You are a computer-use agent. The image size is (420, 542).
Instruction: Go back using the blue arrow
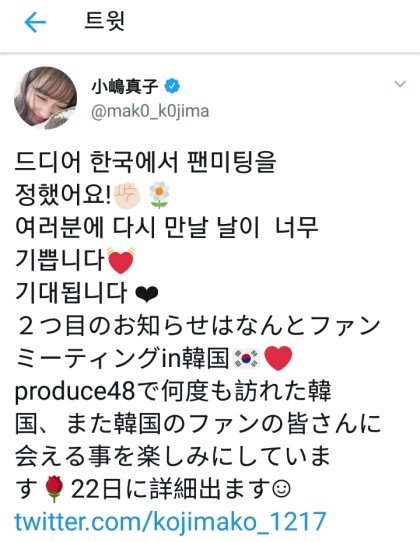[x=35, y=22]
